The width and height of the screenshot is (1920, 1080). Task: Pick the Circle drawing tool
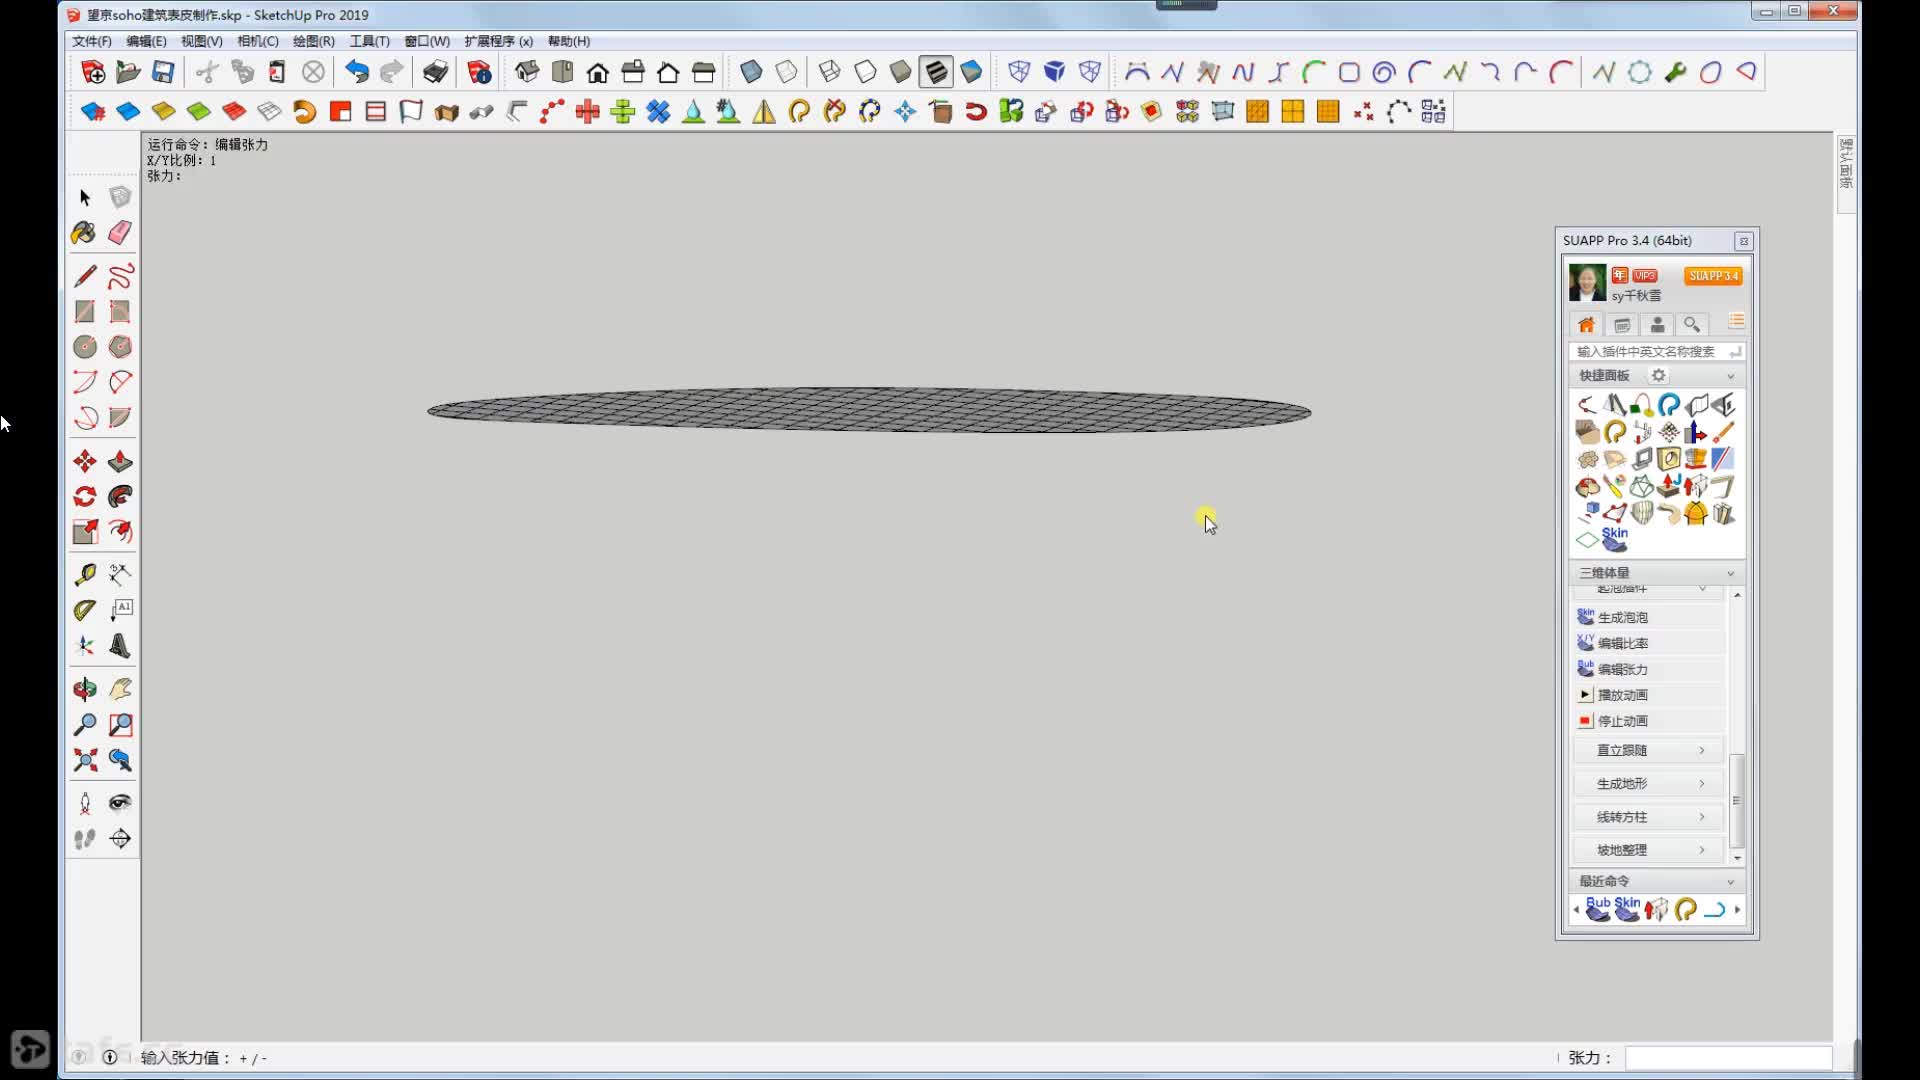click(x=85, y=347)
